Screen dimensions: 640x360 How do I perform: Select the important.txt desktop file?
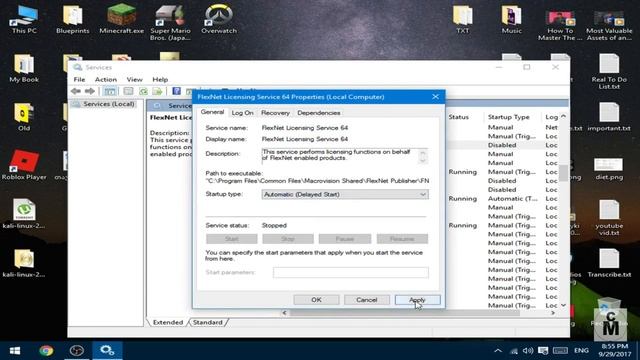tap(609, 116)
